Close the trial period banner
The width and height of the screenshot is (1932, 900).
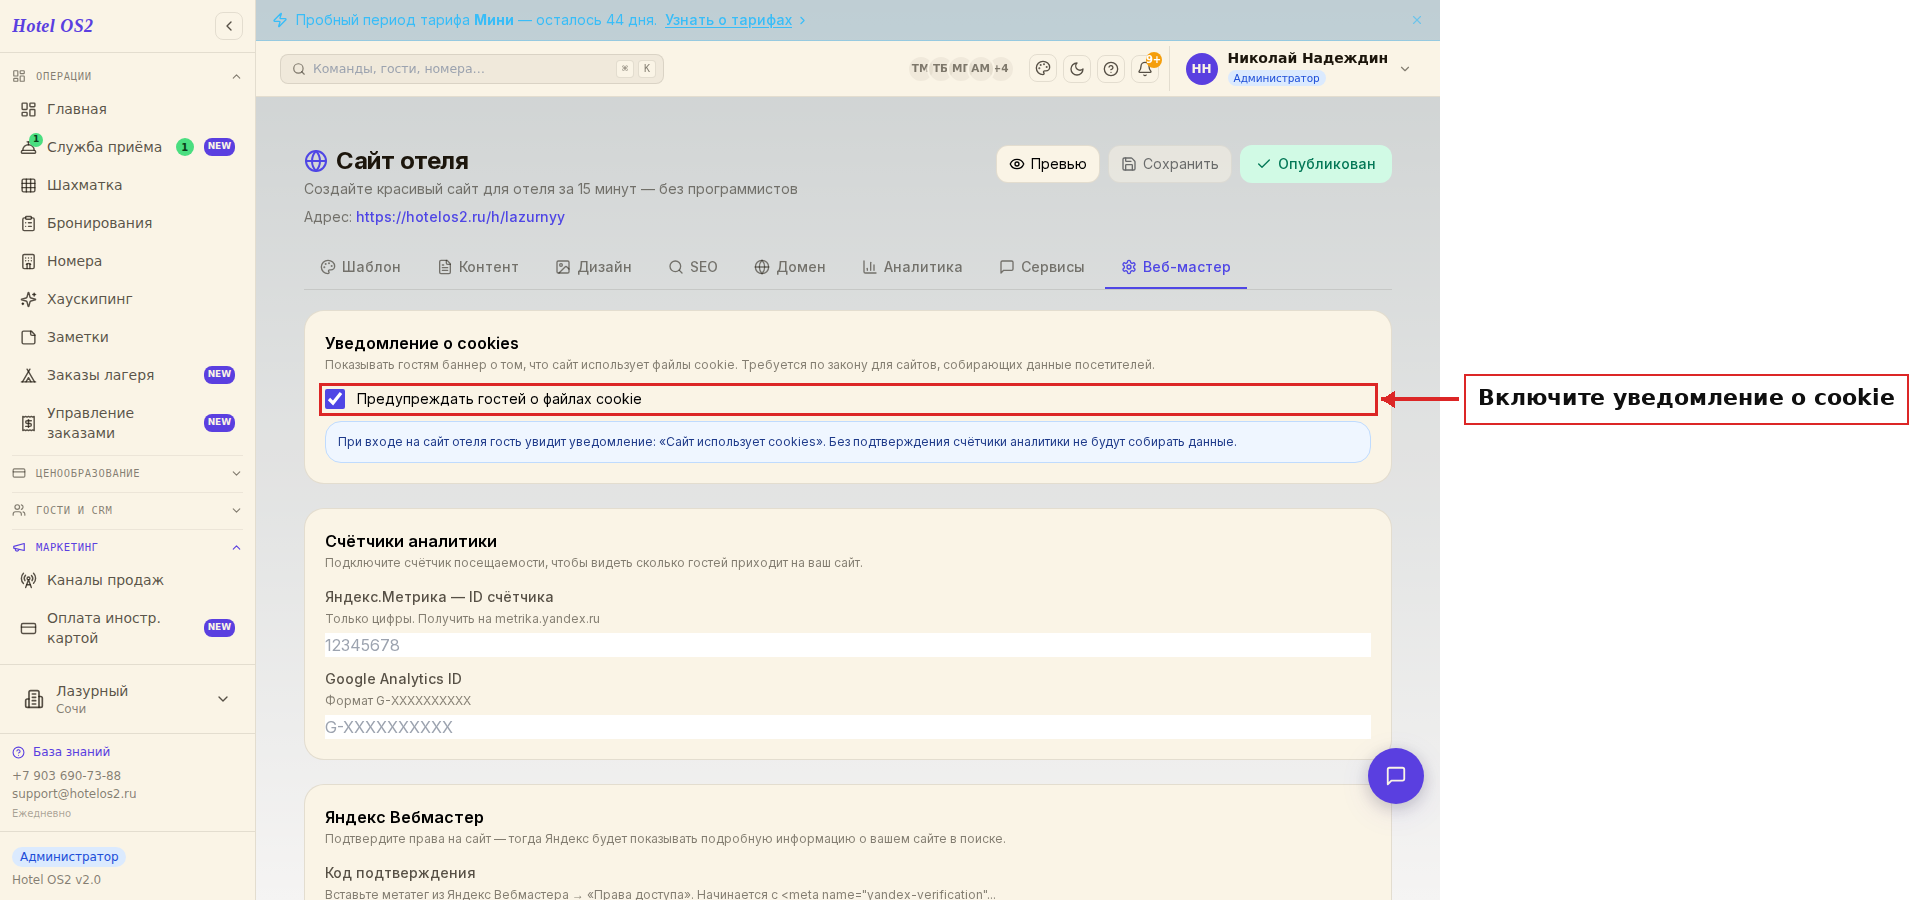click(1417, 20)
